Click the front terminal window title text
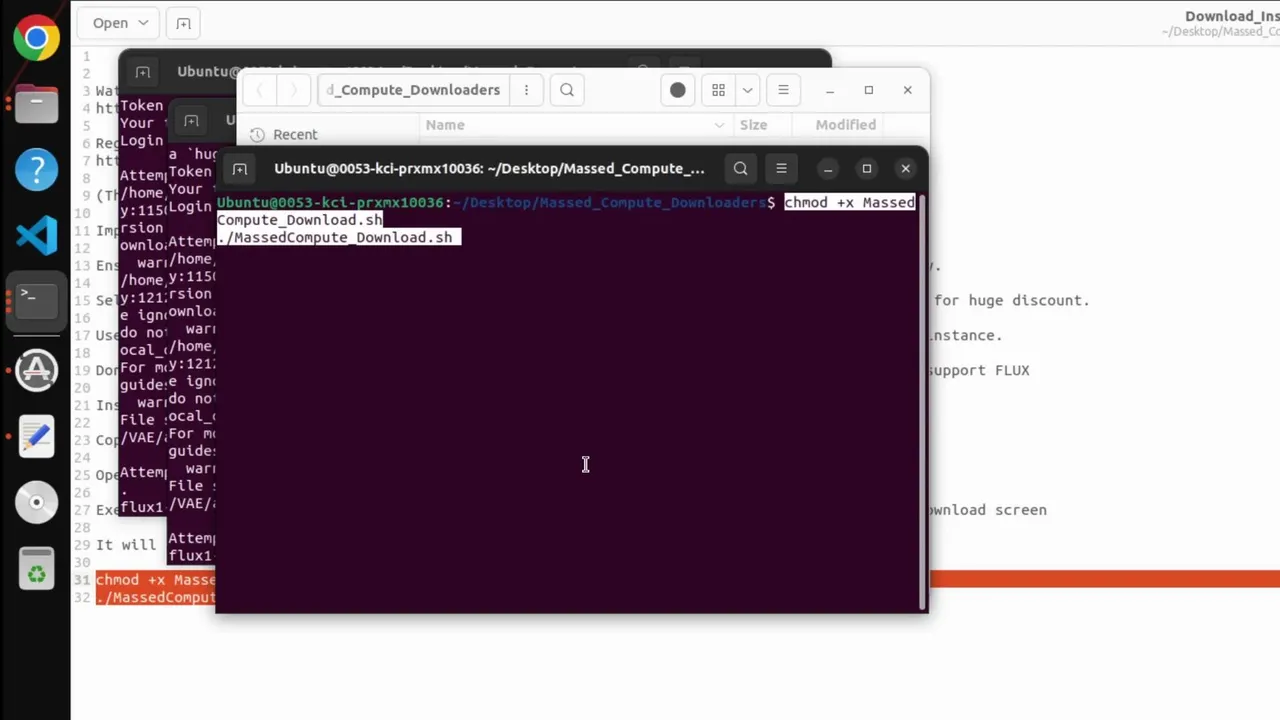 click(x=489, y=169)
